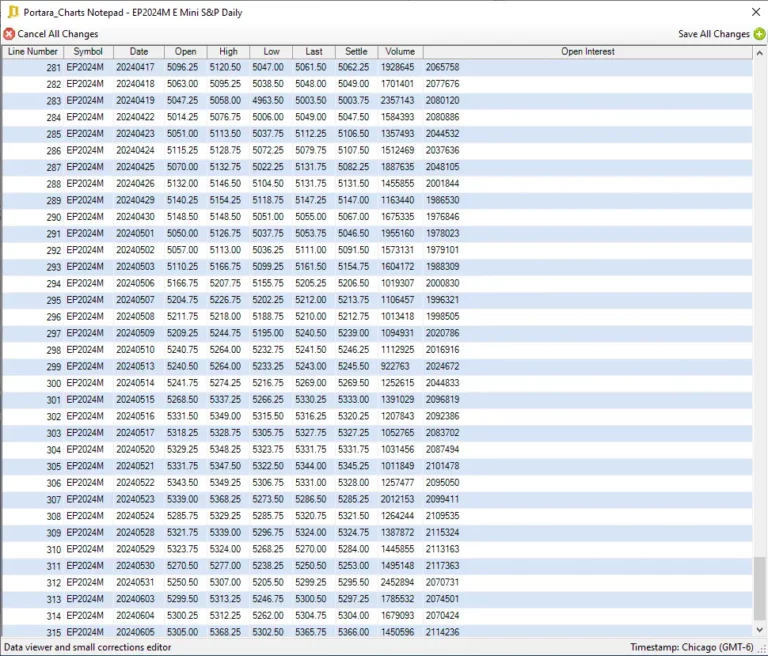
Task: Select high value 5132.75 in line 287
Action: (225, 167)
